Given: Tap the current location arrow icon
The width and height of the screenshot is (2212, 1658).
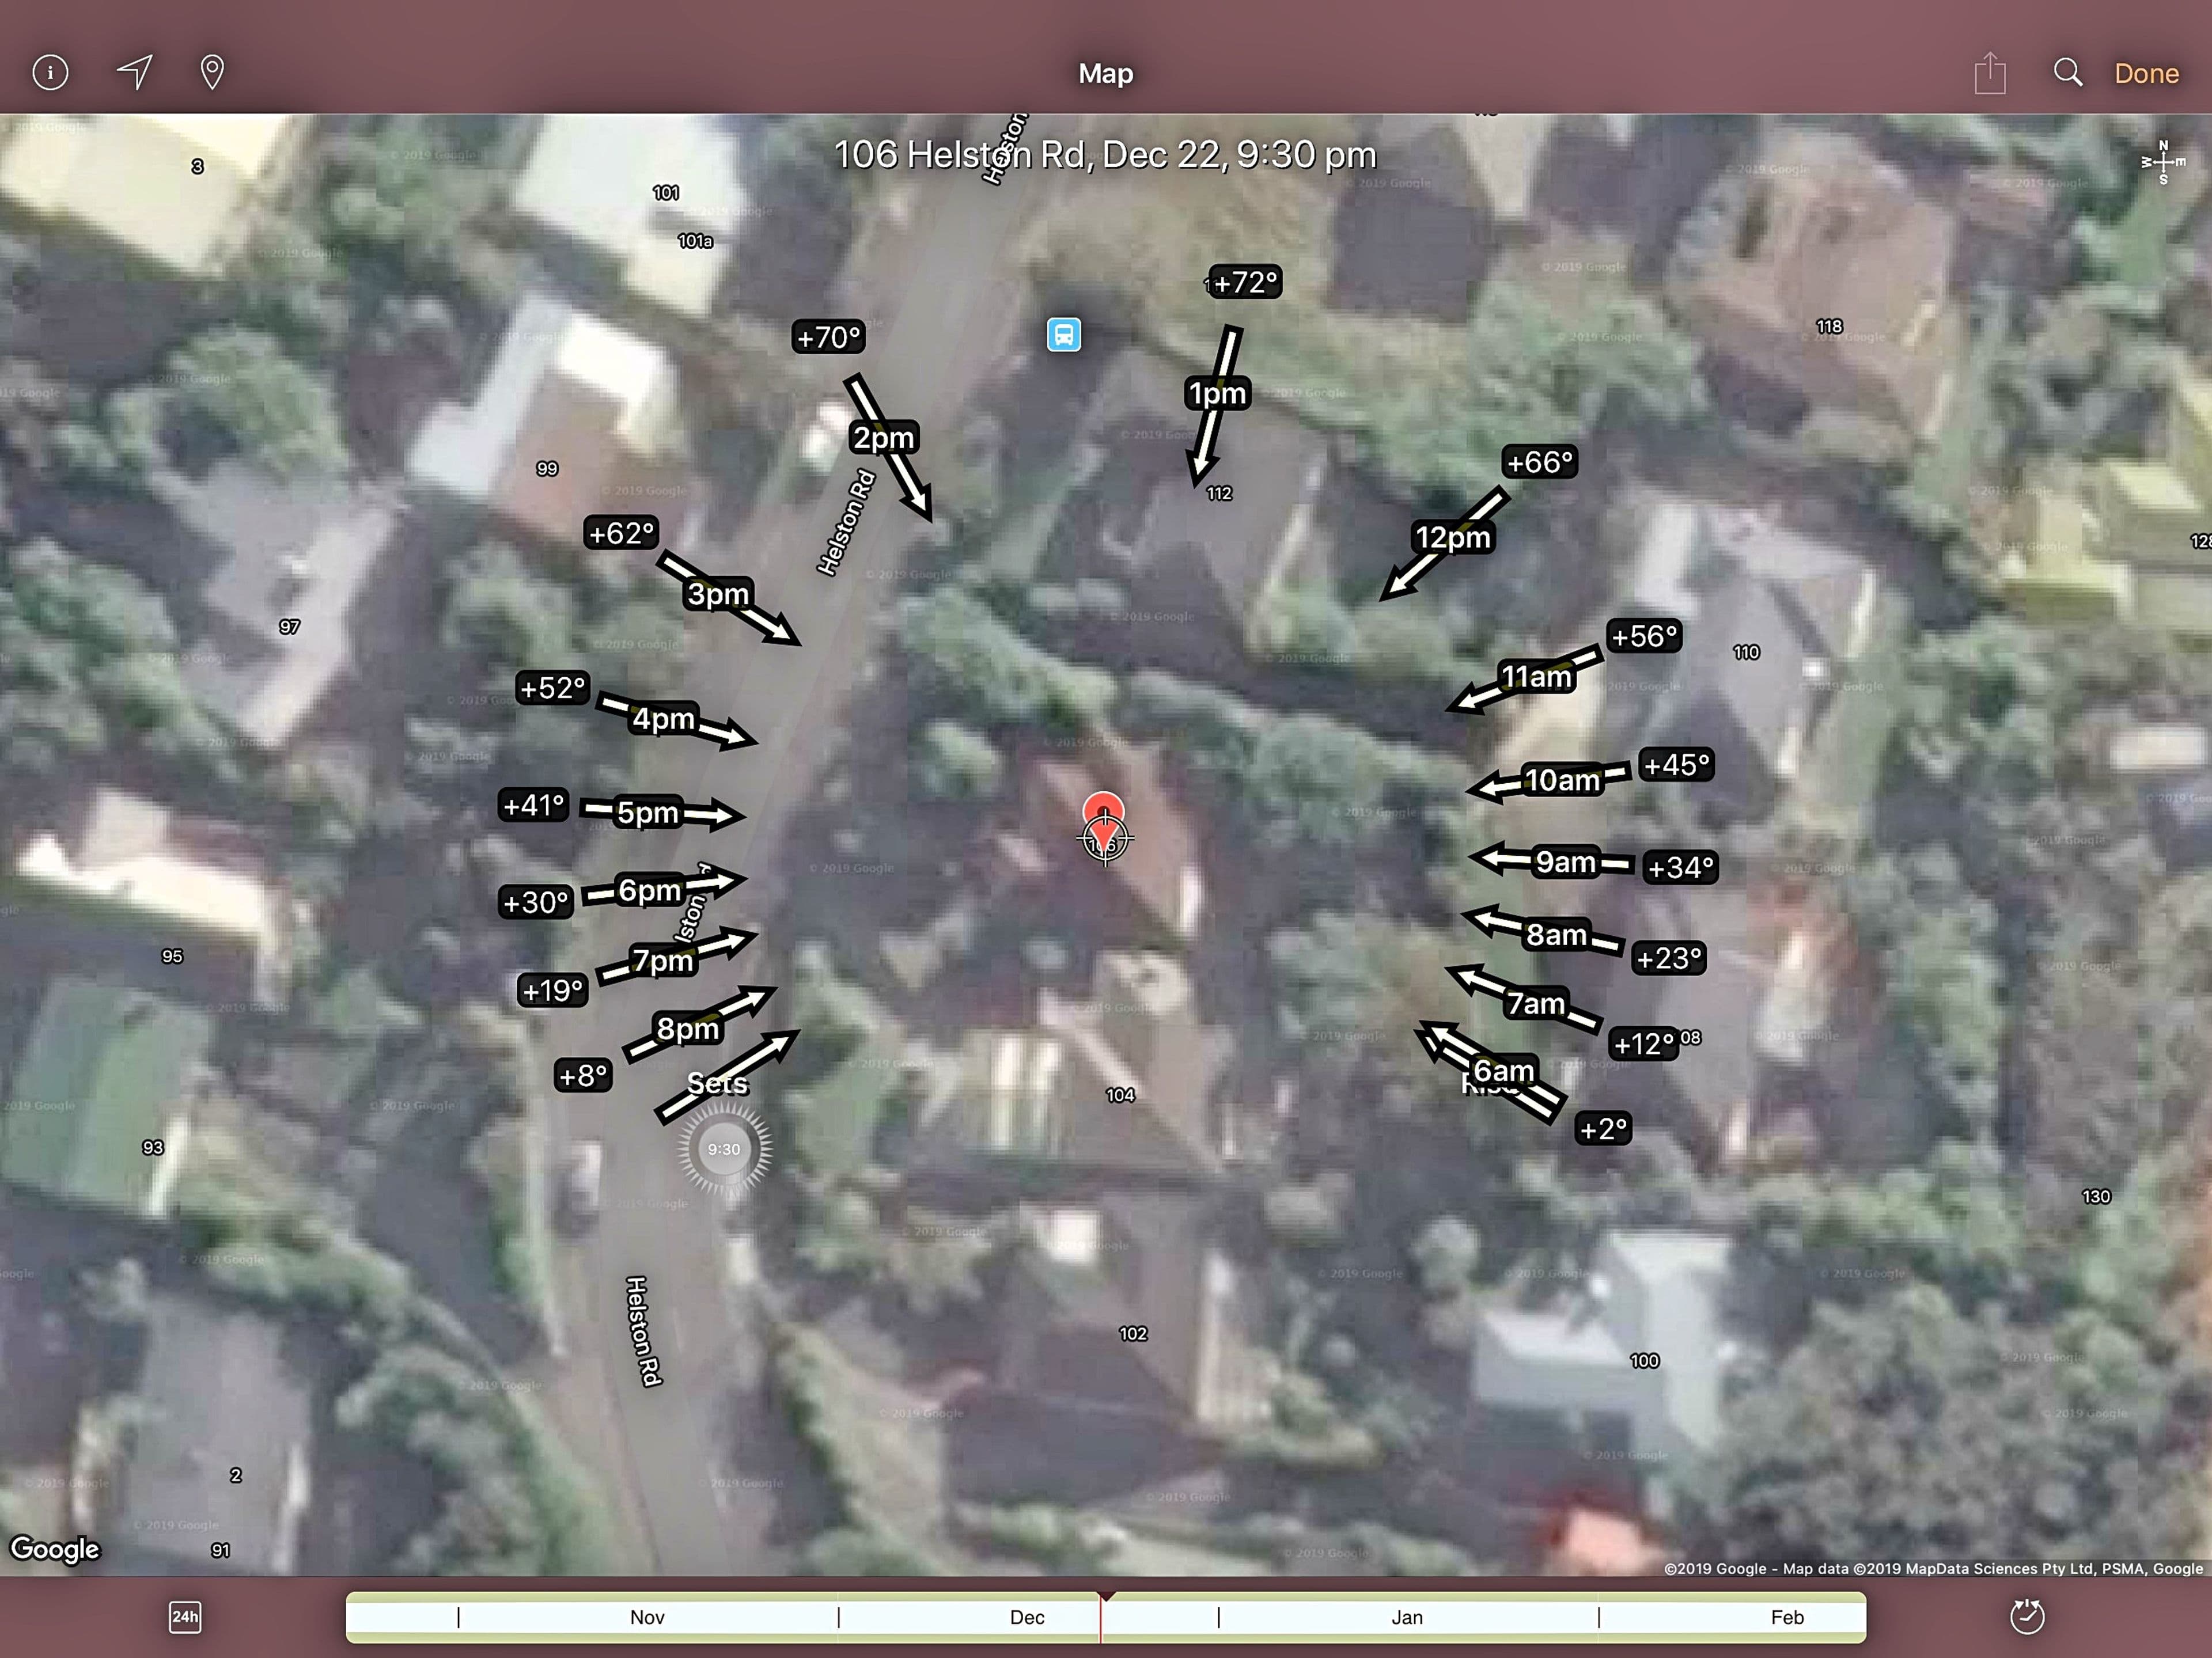Looking at the screenshot, I should pos(135,72).
